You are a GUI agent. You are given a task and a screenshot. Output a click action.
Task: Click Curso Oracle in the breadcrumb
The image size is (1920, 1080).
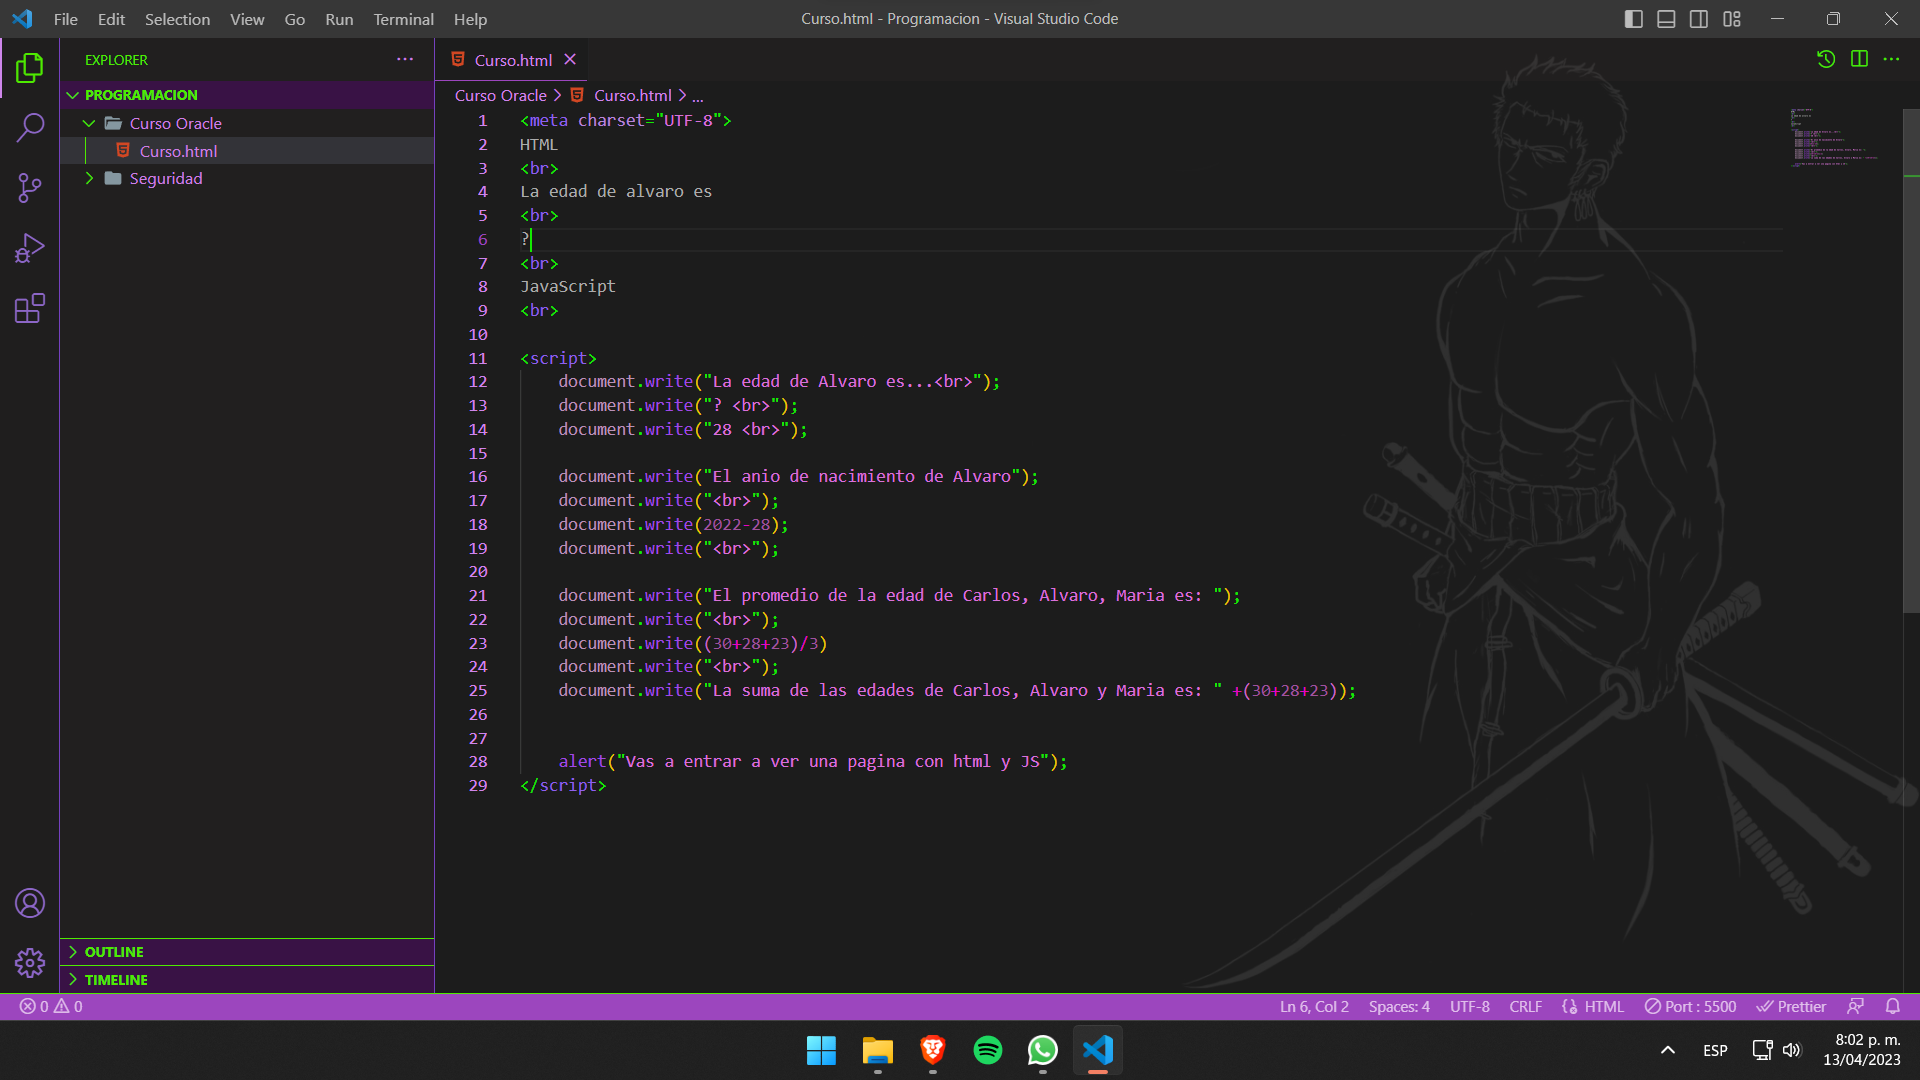pos(500,95)
